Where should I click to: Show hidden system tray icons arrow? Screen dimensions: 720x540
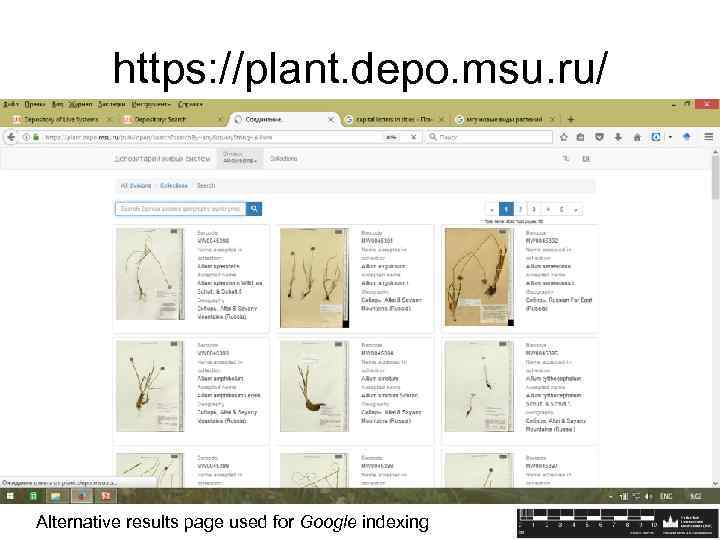611,496
